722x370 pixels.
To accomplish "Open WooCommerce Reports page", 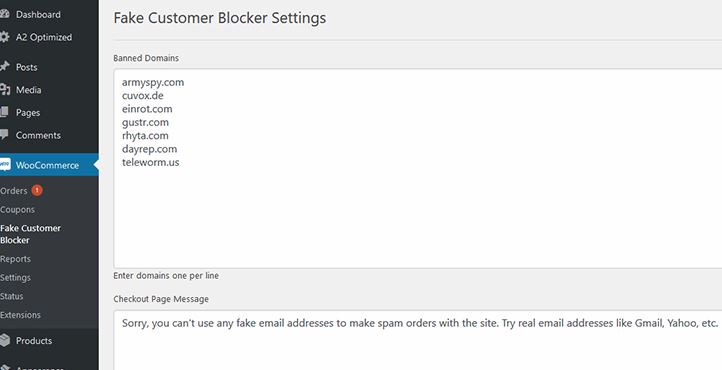I will click(15, 259).
